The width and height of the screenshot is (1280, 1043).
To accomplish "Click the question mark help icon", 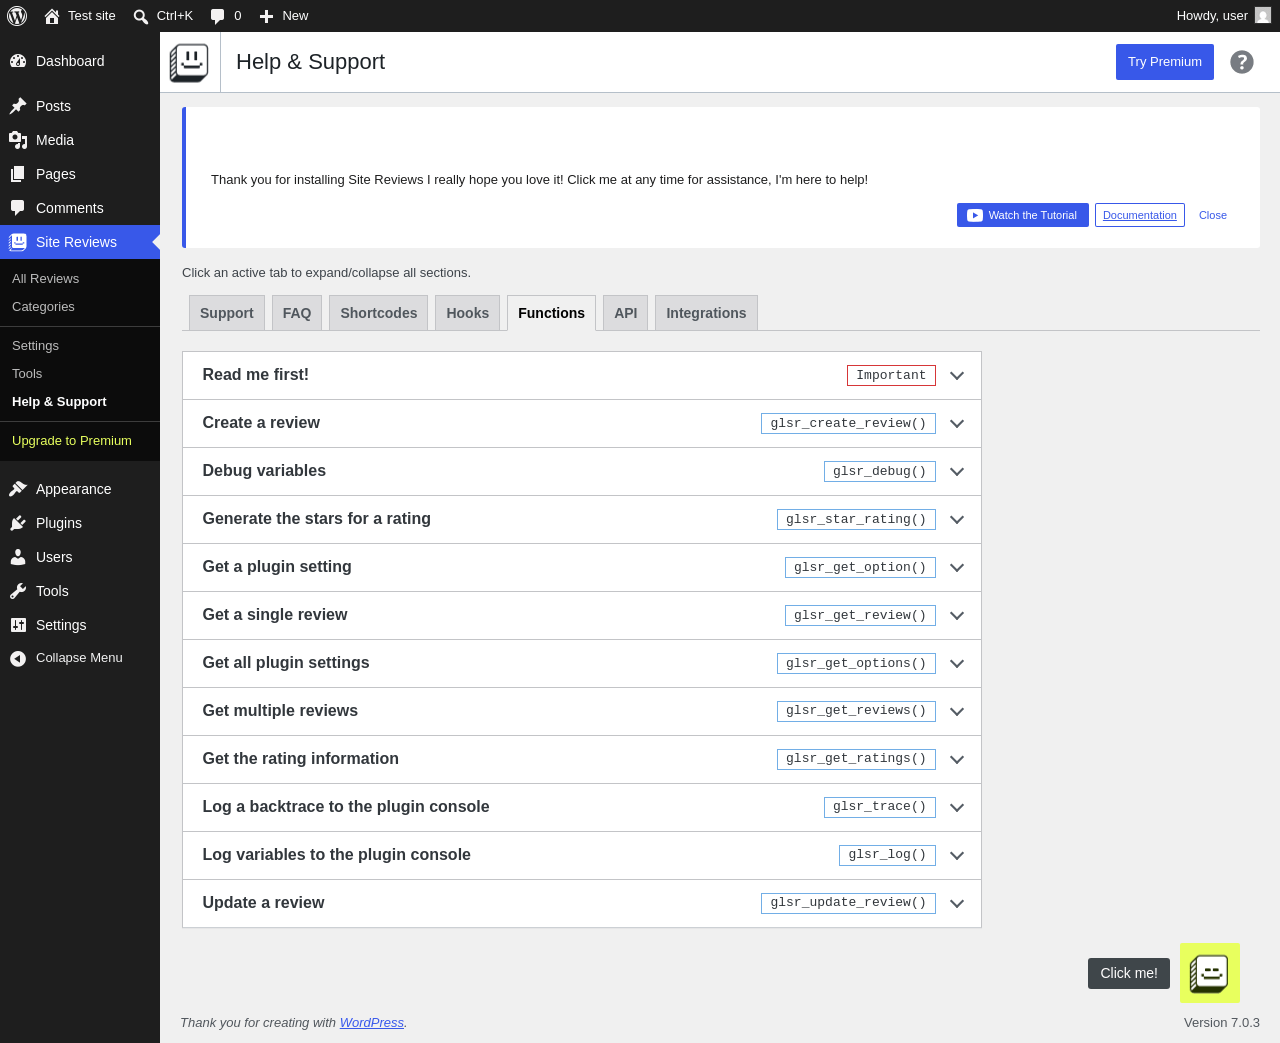I will (x=1242, y=62).
